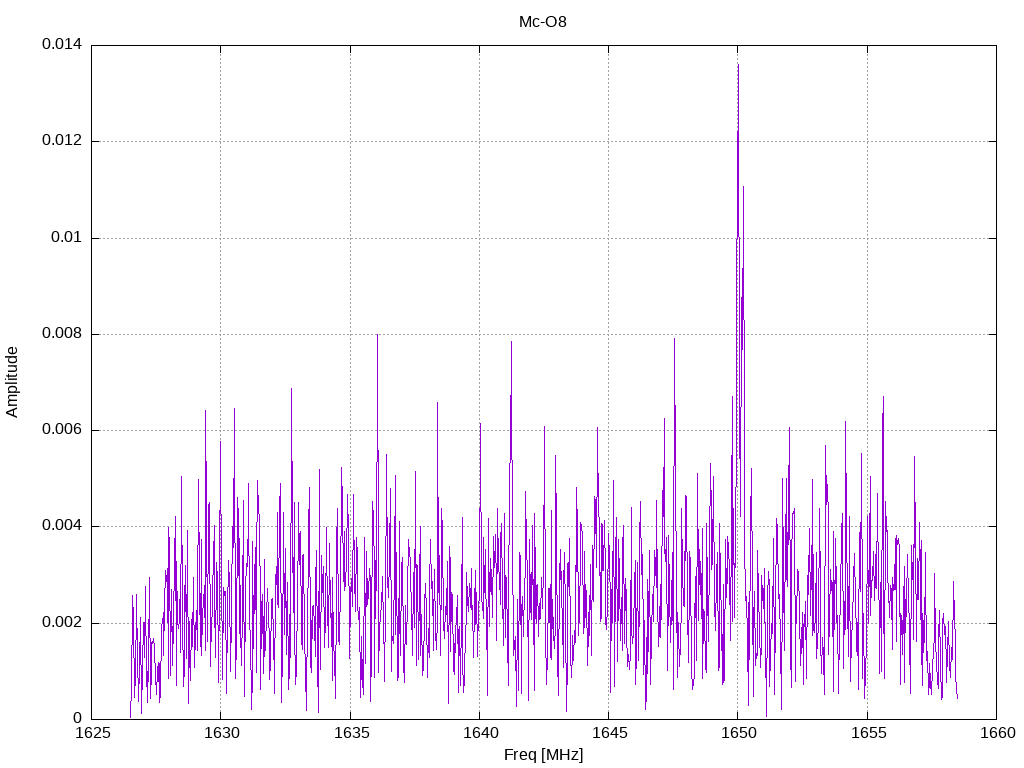This screenshot has height=768, width=1024.
Task: Click the Freq [MHz] x-axis label
Action: (543, 755)
